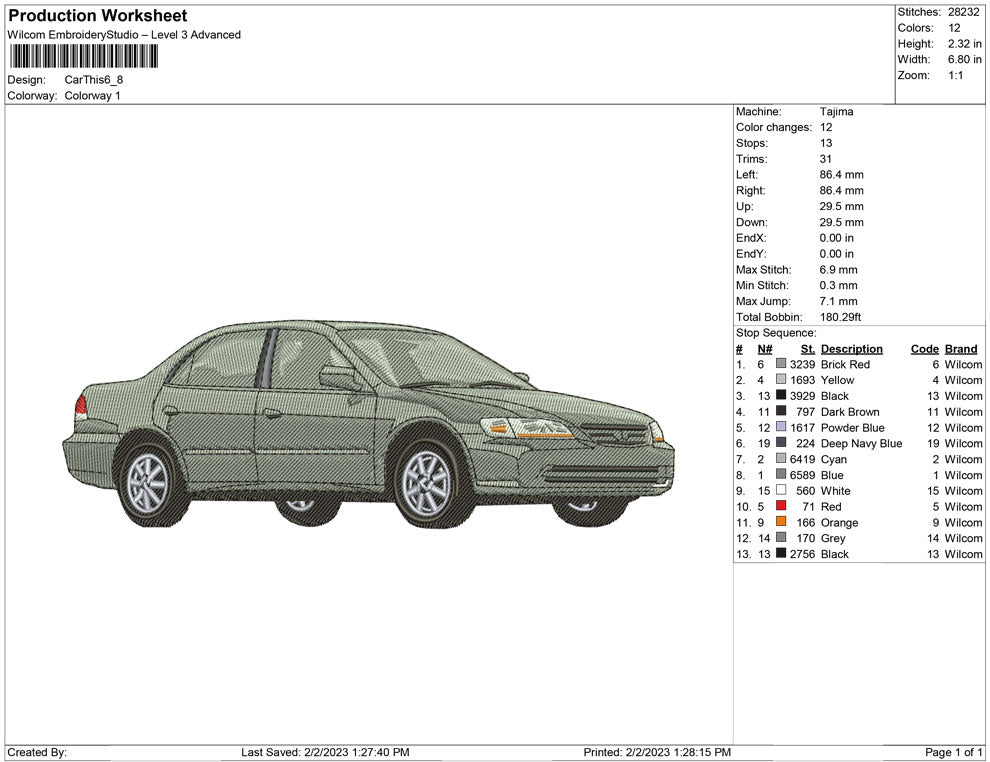This screenshot has height=762, width=990.
Task: Click the Deep Navy Blue color swatch
Action: (781, 443)
